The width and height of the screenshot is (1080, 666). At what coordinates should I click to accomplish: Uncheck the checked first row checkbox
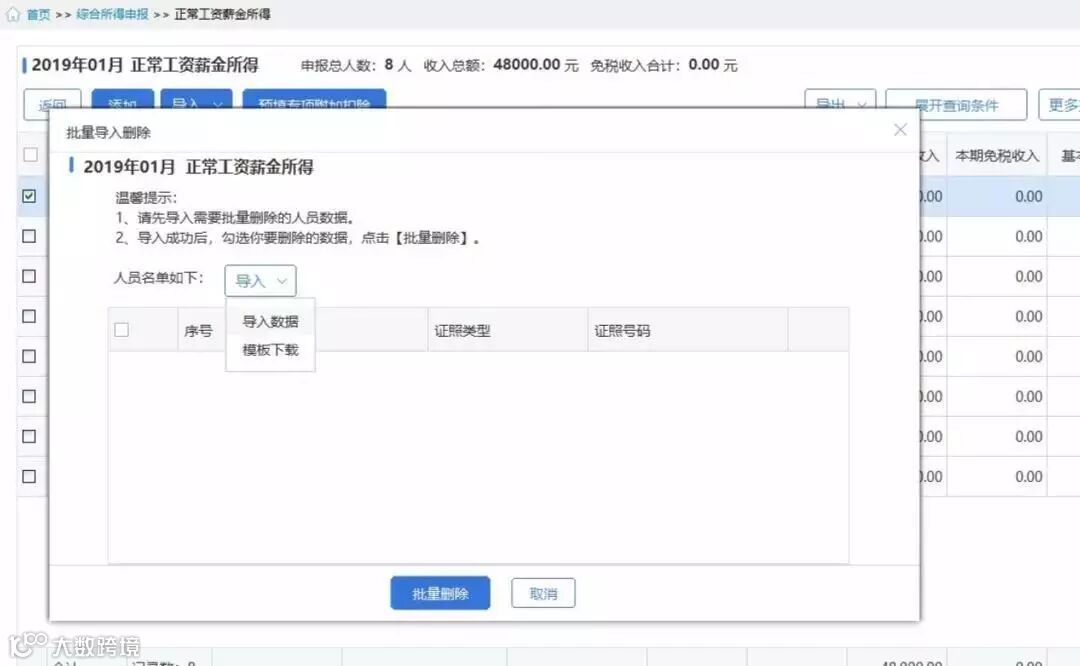tap(29, 196)
